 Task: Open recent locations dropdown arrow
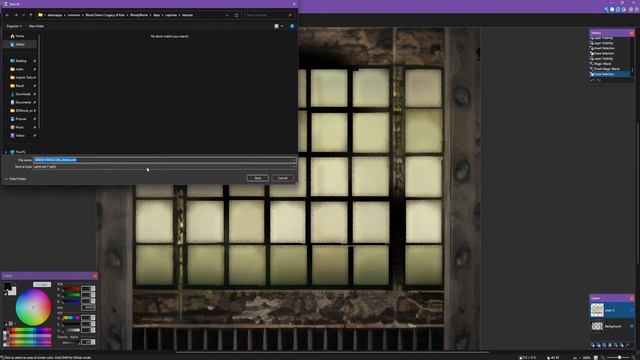point(23,15)
